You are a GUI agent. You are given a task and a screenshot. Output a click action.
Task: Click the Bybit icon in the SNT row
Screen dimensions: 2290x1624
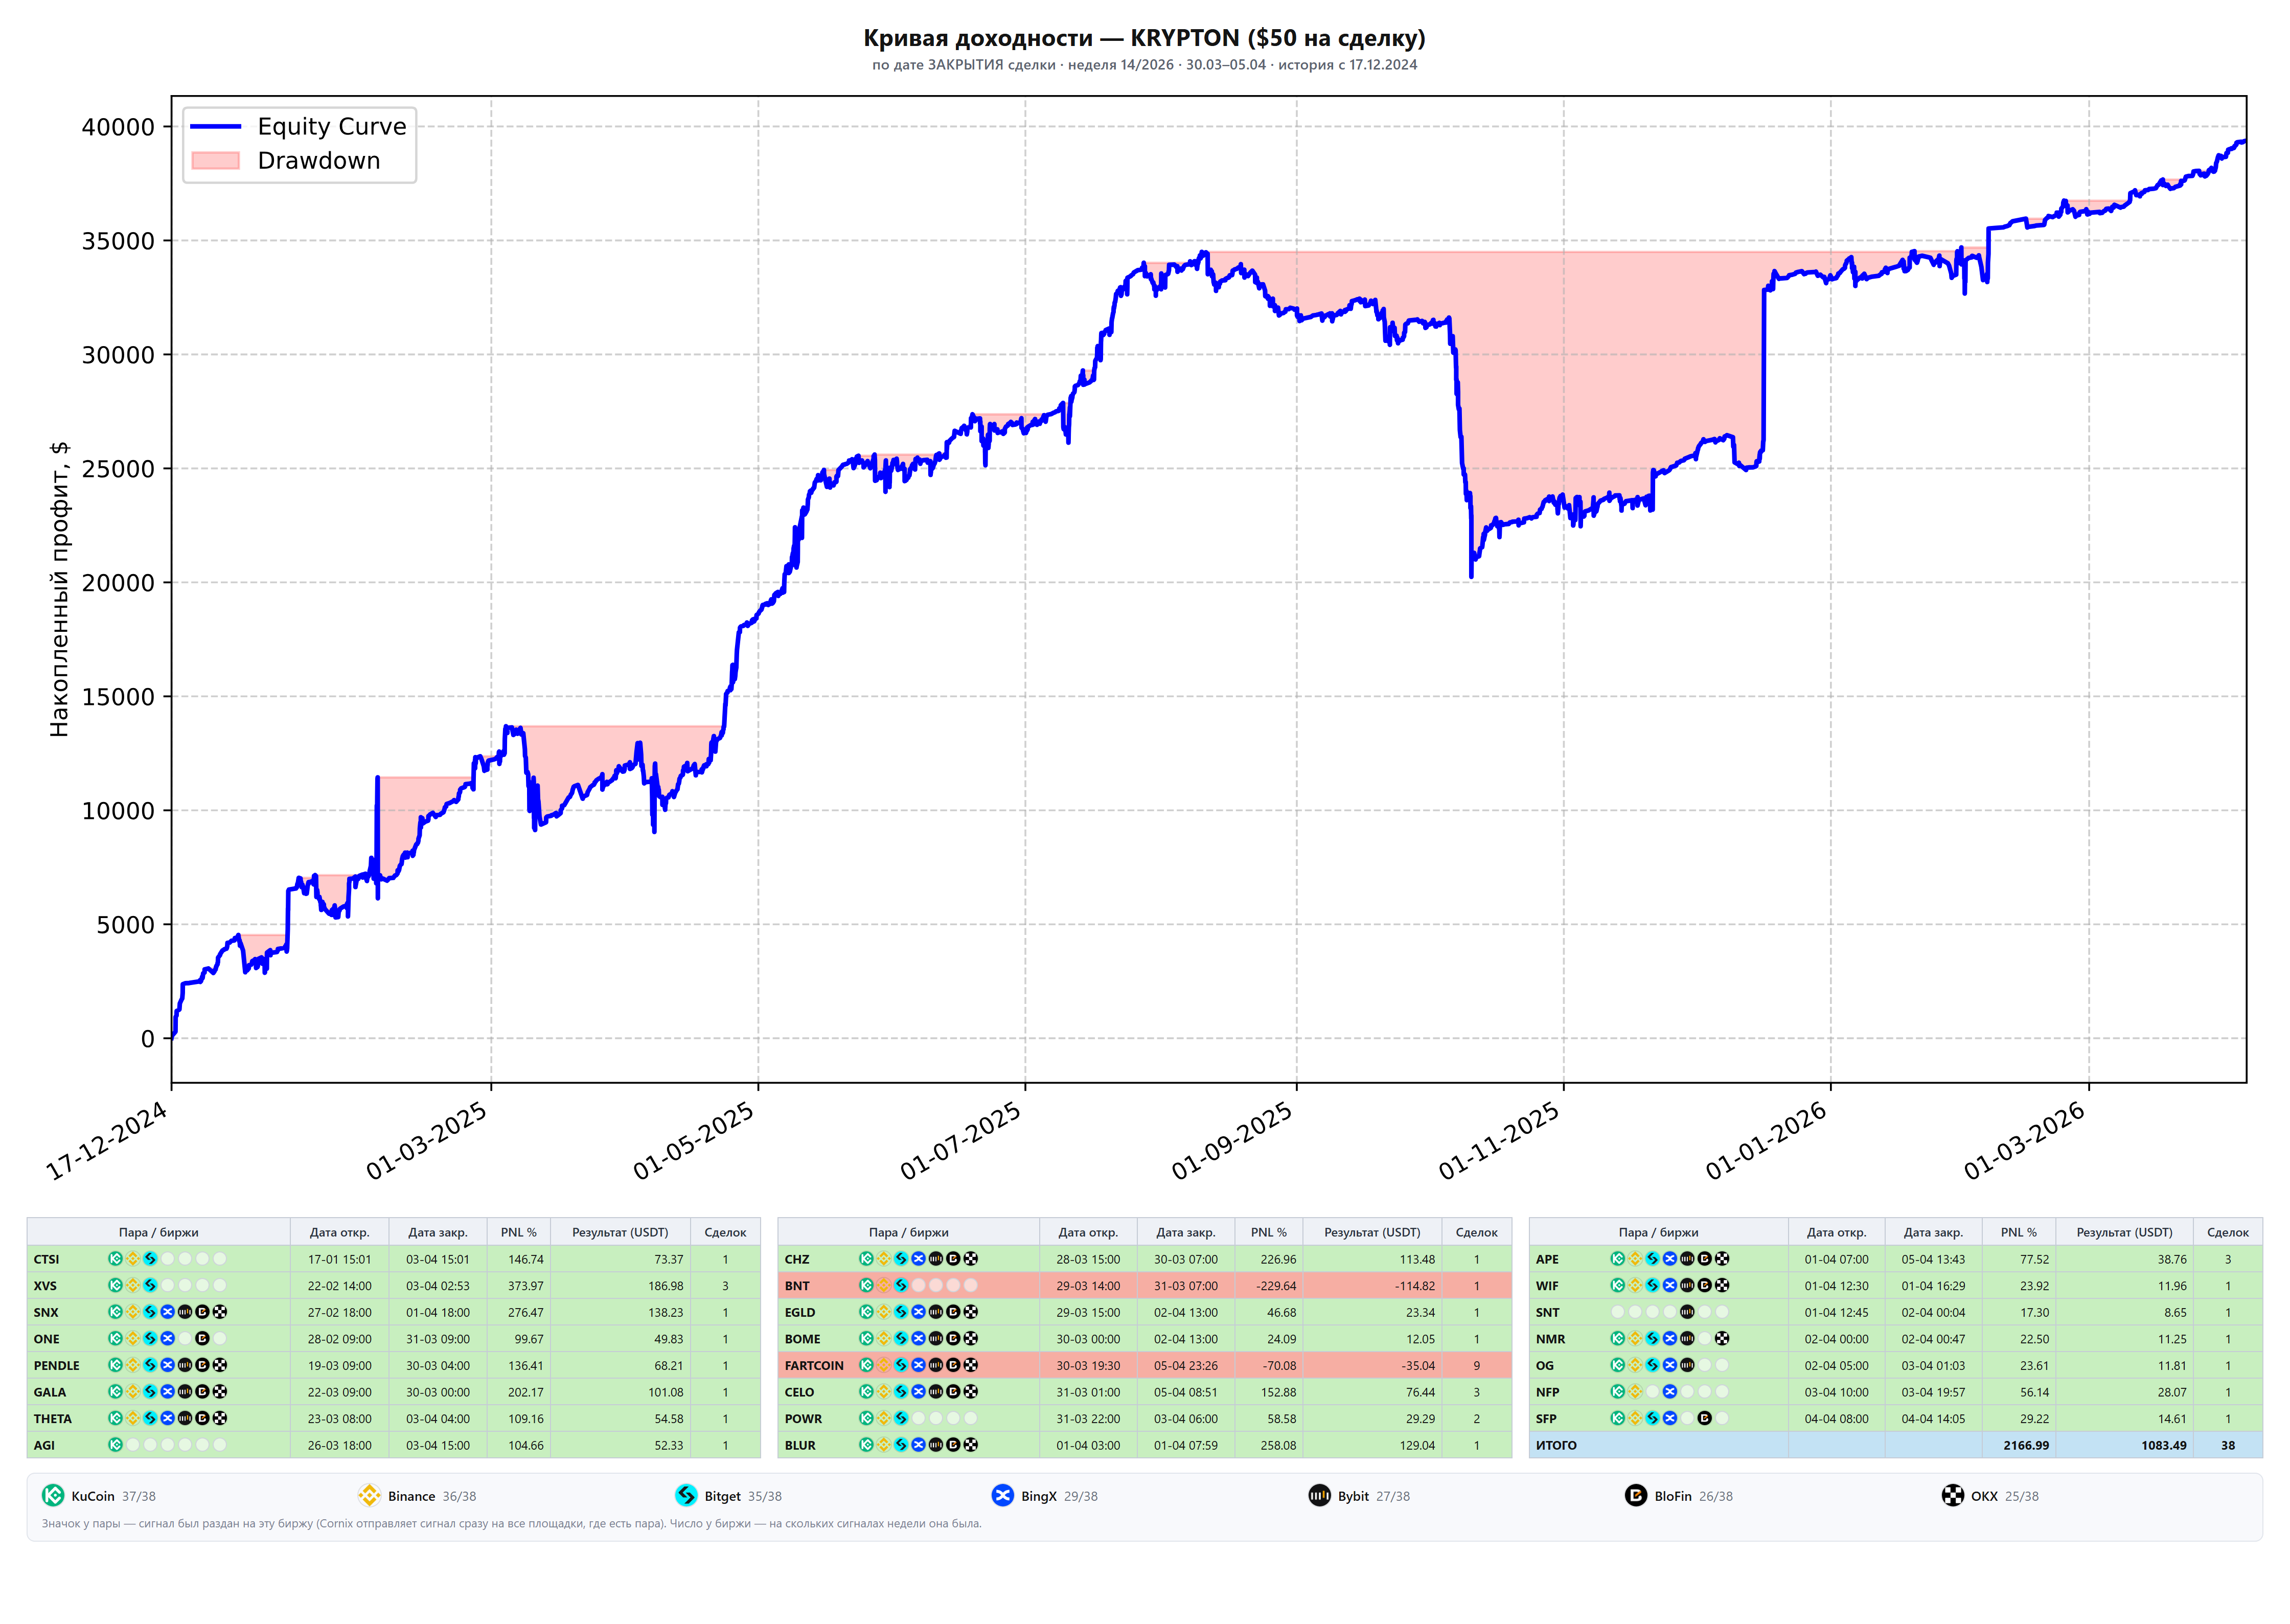(x=1687, y=1312)
